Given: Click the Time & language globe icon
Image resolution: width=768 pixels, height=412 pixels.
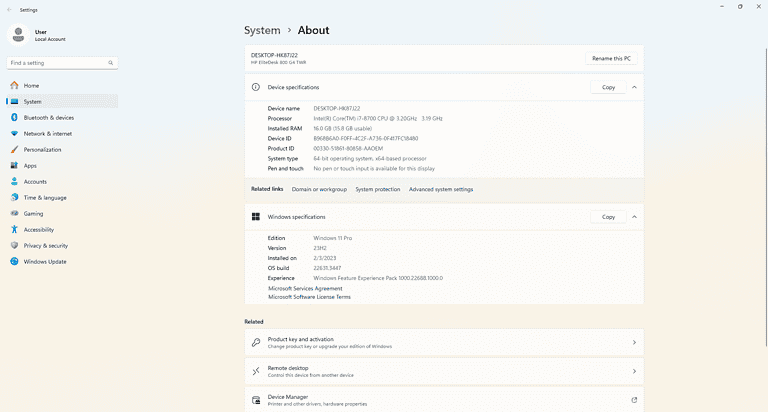Looking at the screenshot, I should (14, 197).
